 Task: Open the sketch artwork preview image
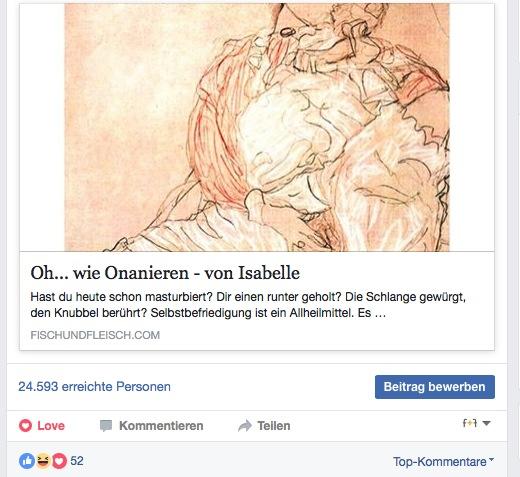click(x=257, y=127)
